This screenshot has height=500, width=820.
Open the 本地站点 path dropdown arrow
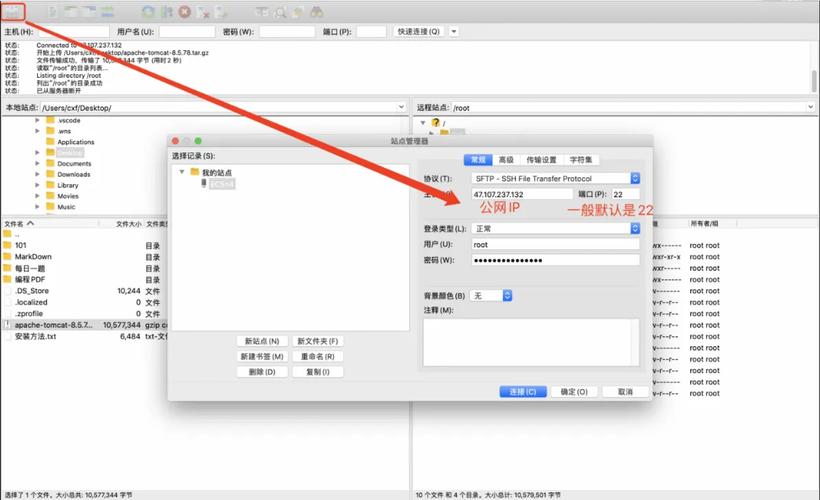[401, 107]
